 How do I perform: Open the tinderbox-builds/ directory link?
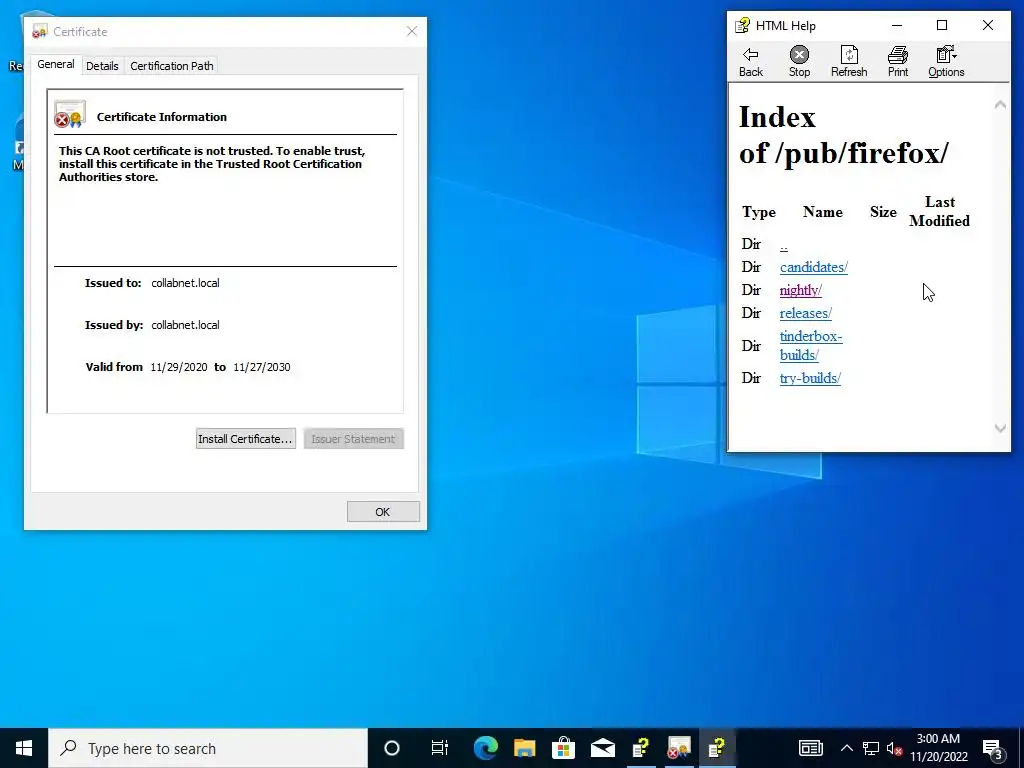point(810,345)
